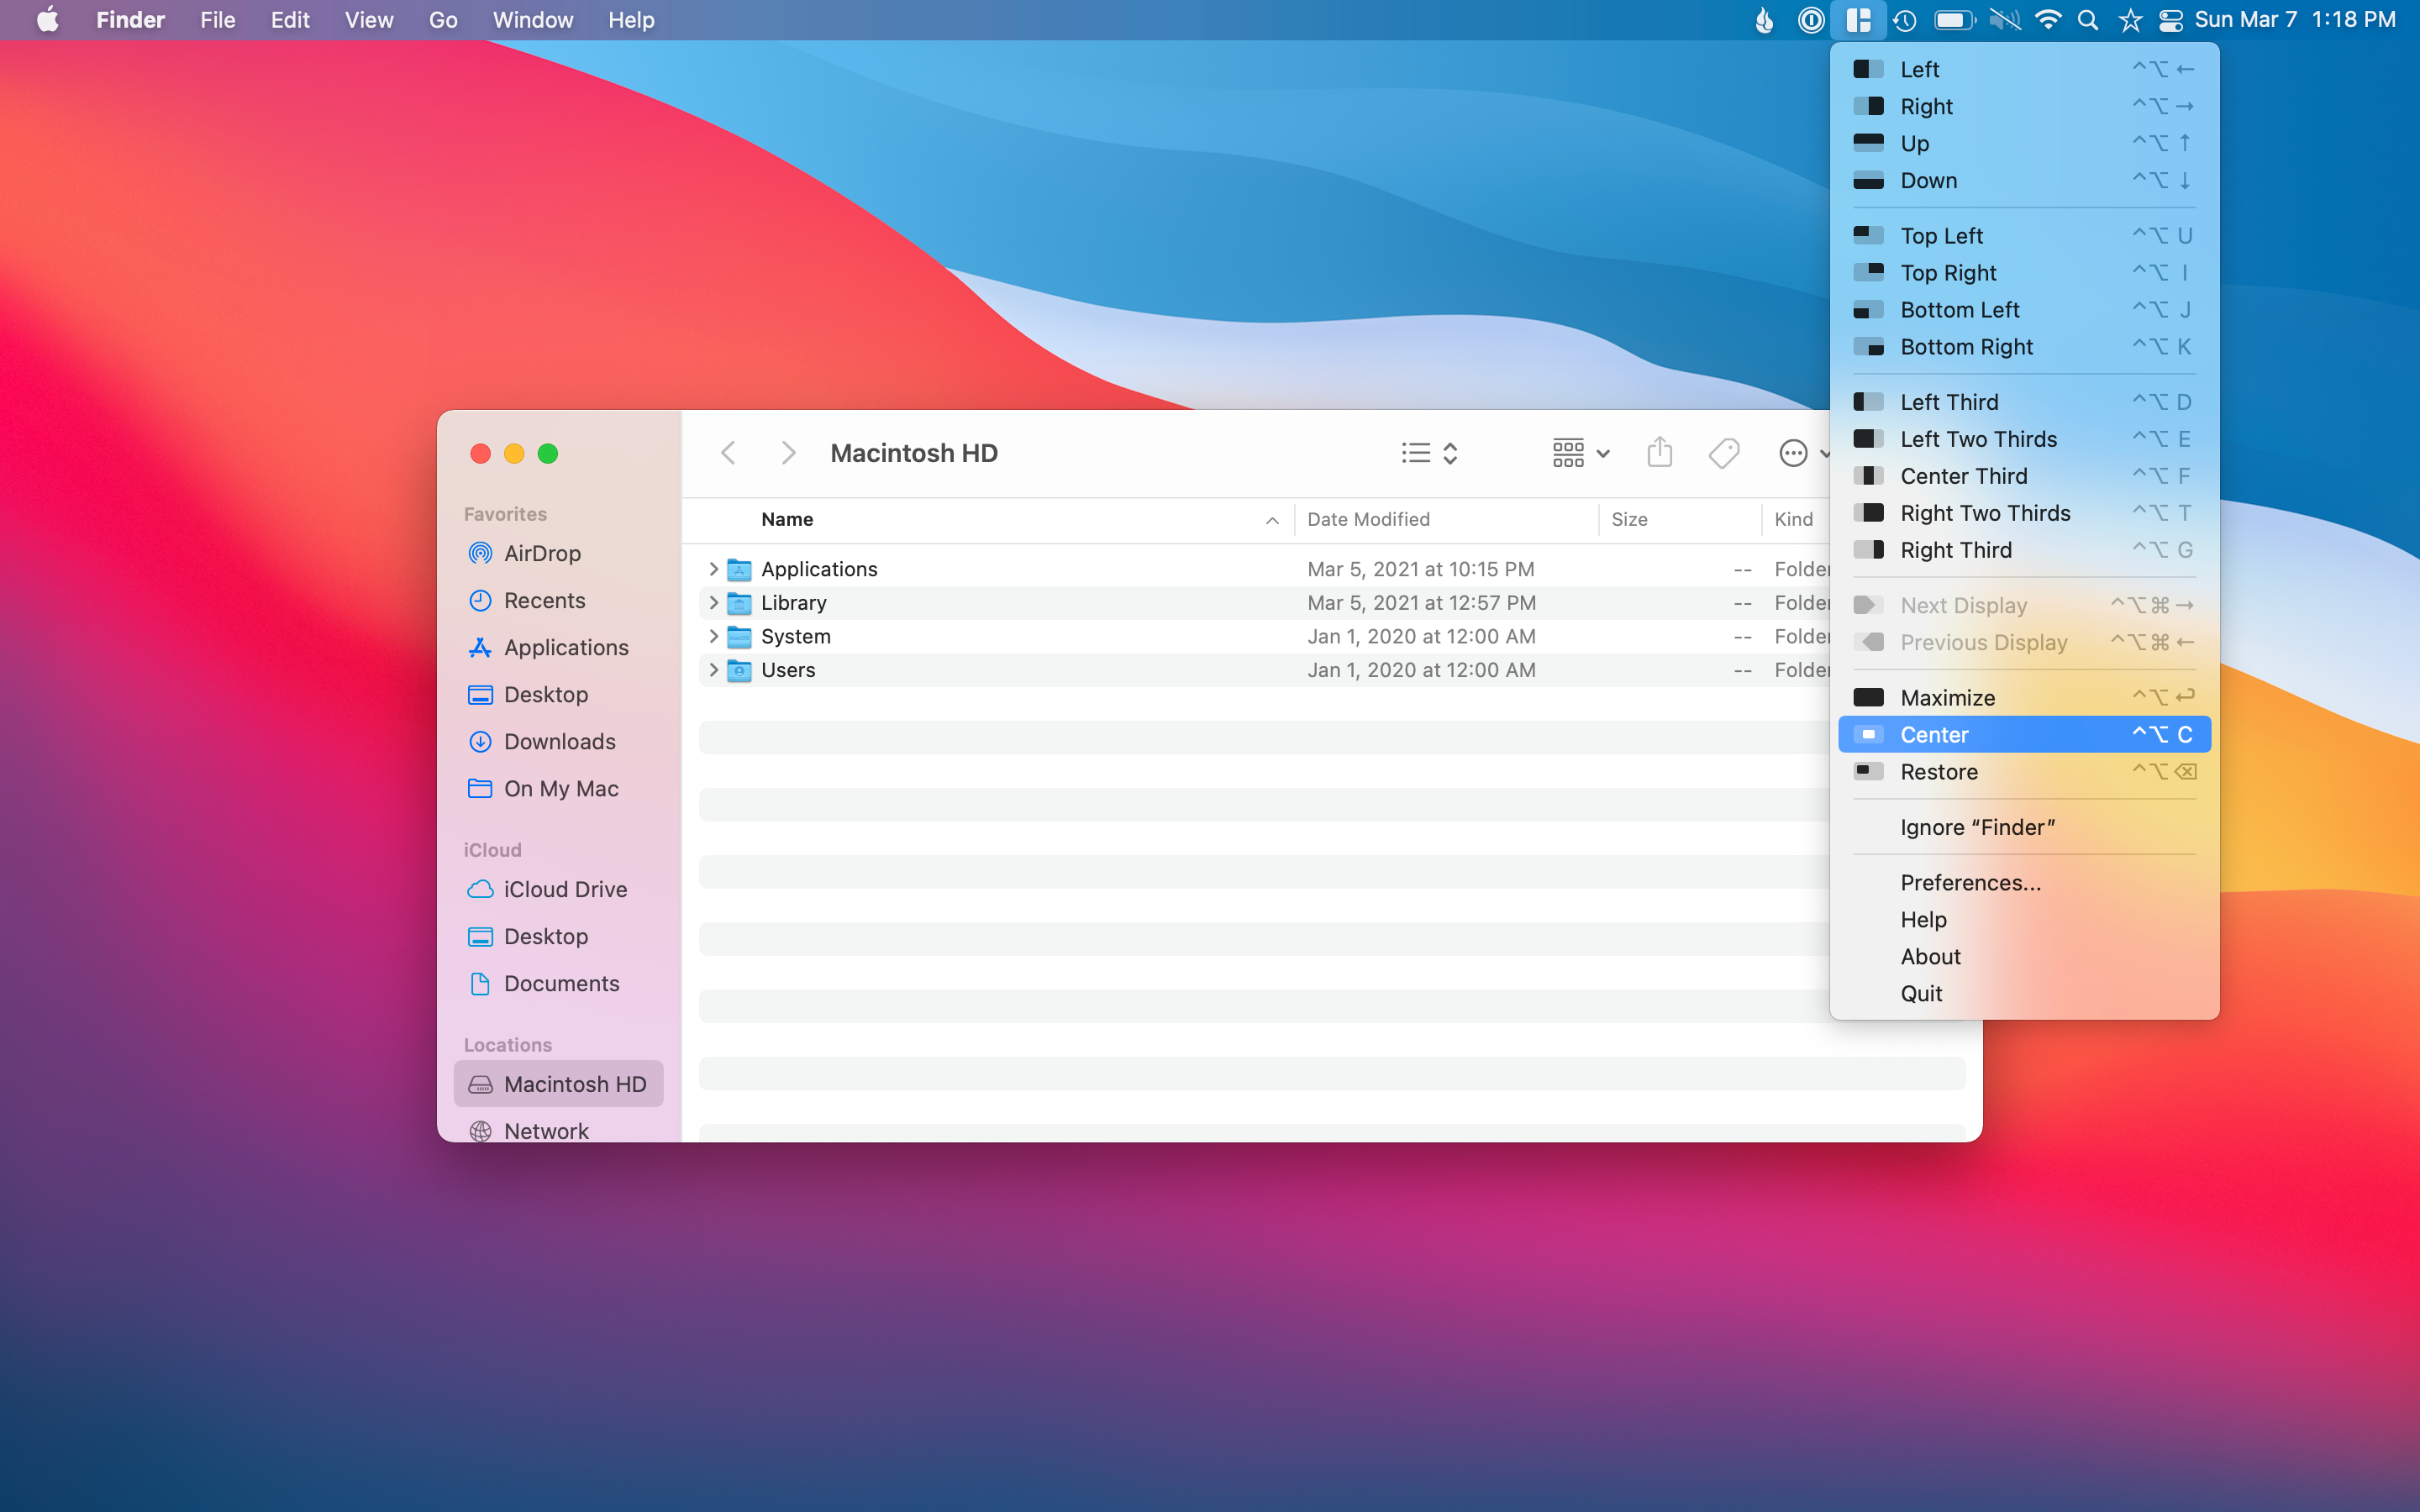Choose Left in the Rectangle menu
The image size is (2420, 1512).
pos(2024,69)
